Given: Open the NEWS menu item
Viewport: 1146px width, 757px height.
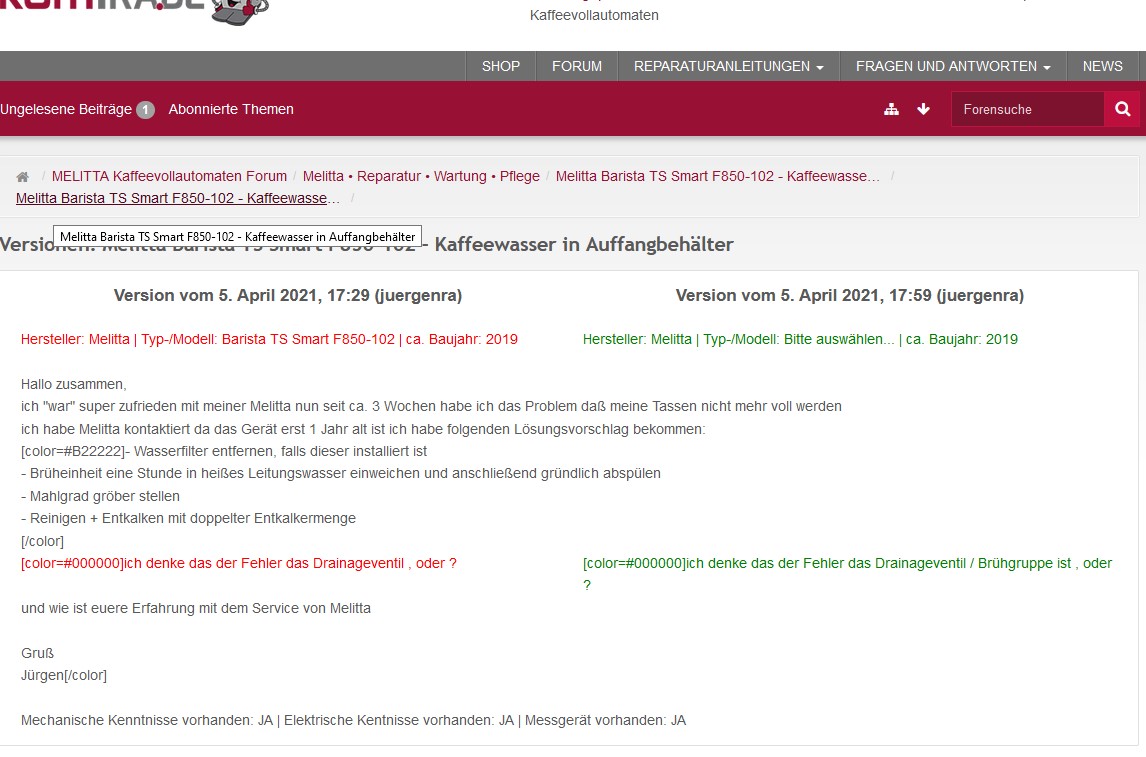Looking at the screenshot, I should (1102, 66).
